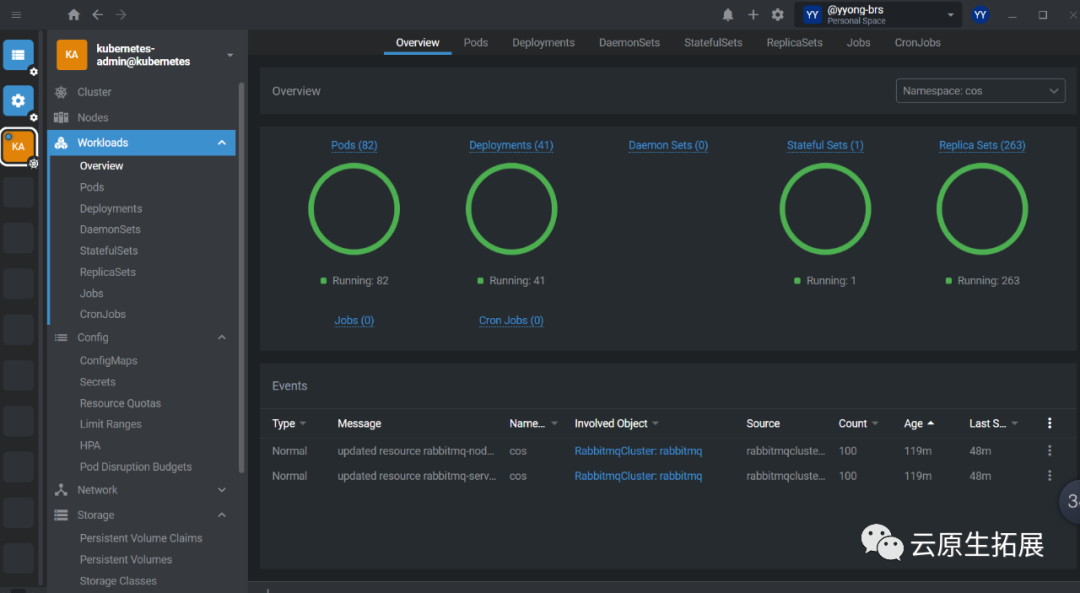The height and width of the screenshot is (593, 1080).
Task: Toggle sort order on the Age column
Action: coord(915,423)
